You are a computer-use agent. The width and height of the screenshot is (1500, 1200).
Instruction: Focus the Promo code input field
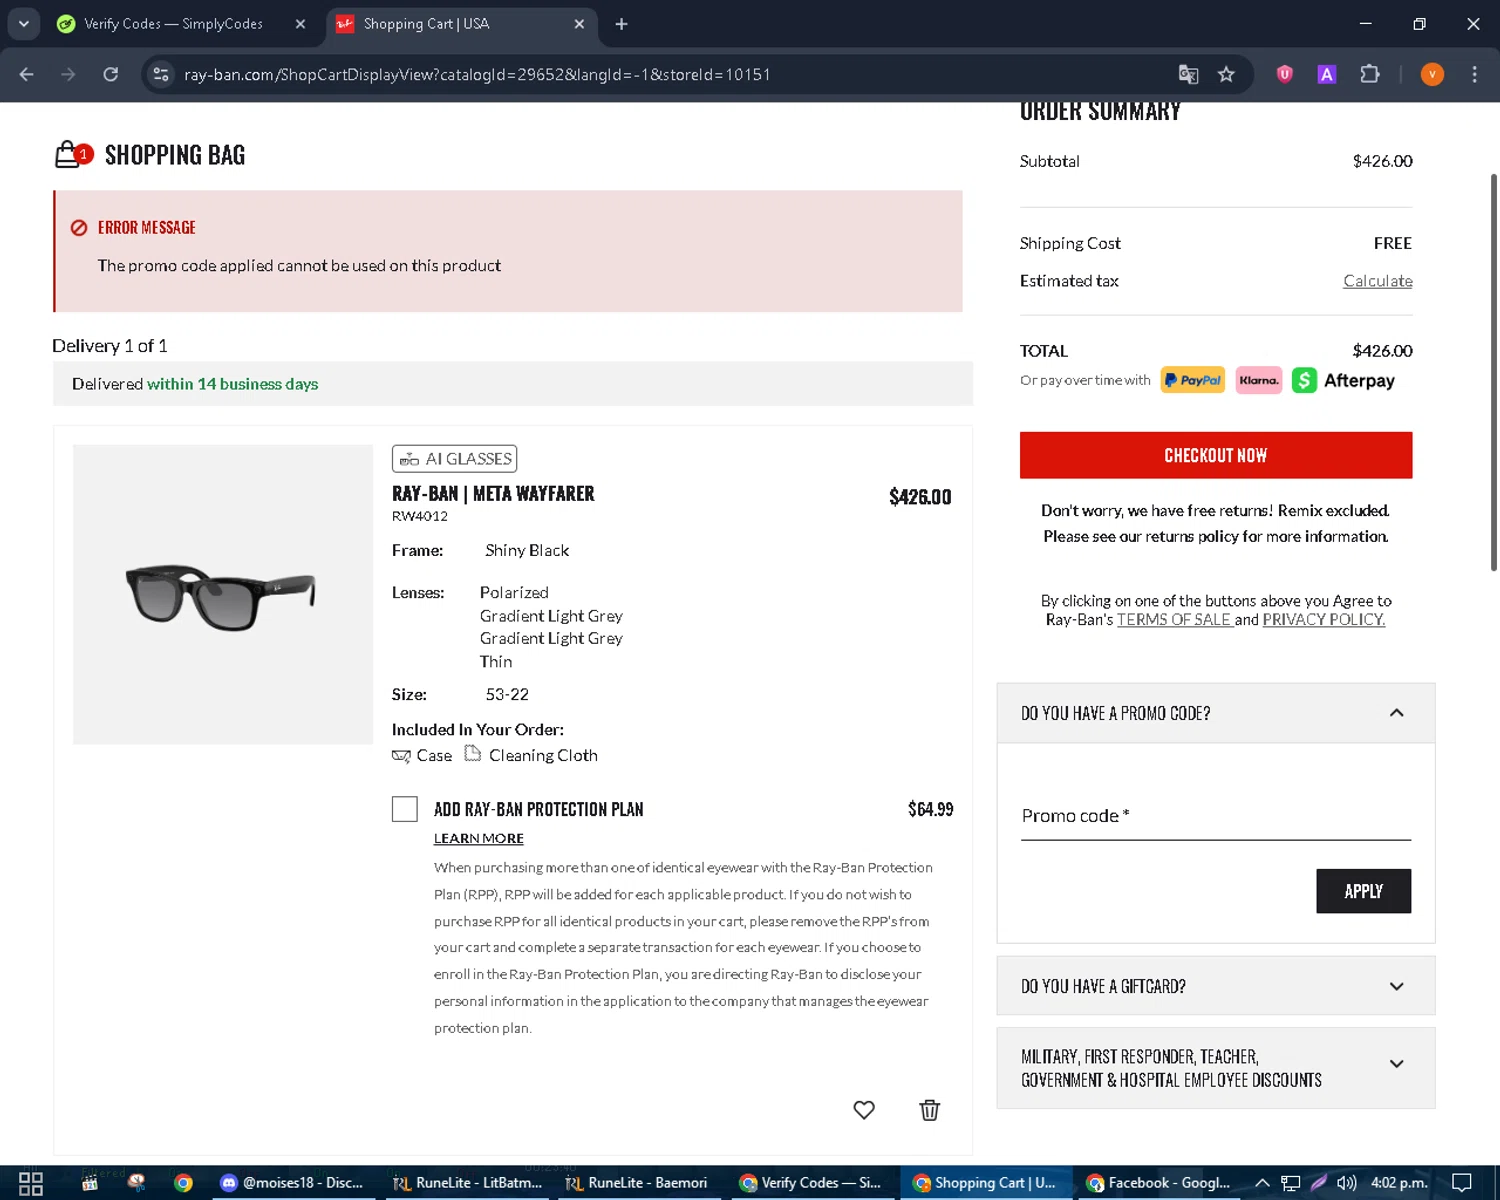pos(1216,816)
